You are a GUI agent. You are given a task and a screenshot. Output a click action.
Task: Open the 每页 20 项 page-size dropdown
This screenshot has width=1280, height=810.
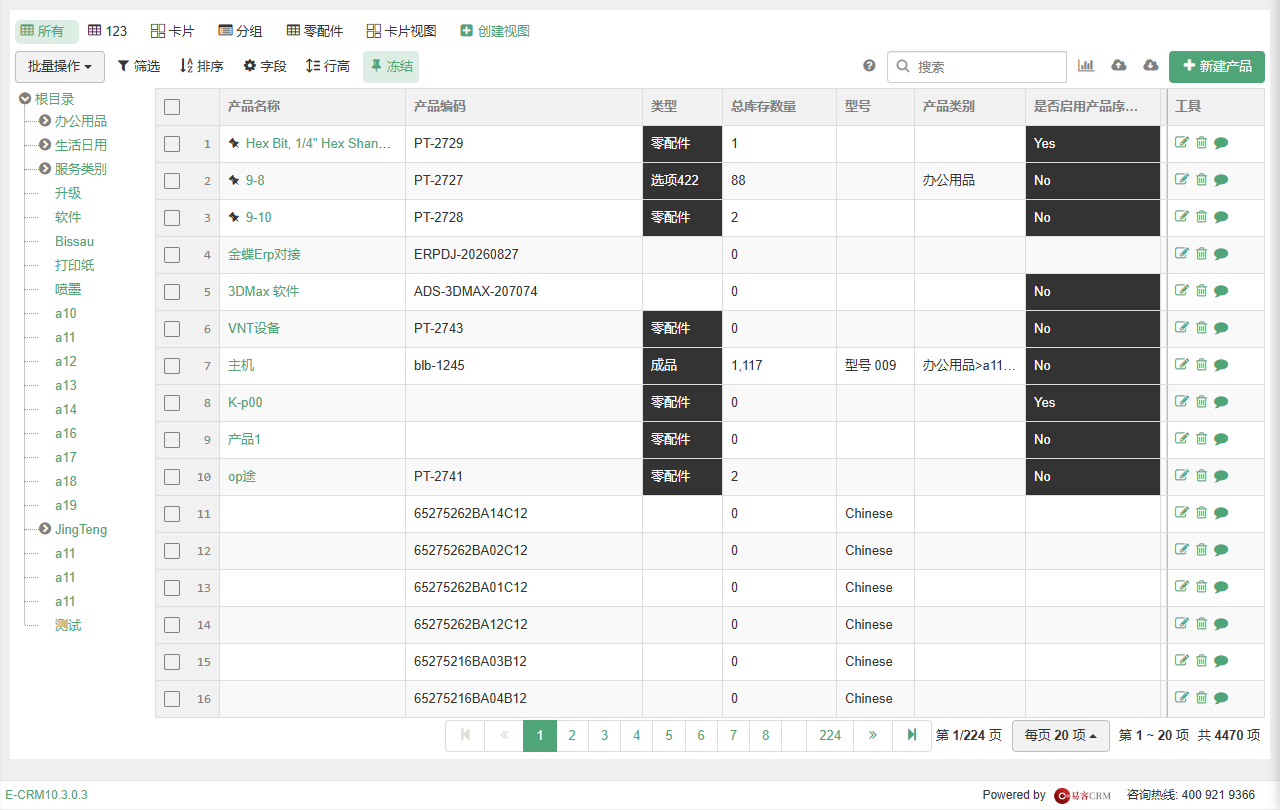click(1060, 735)
